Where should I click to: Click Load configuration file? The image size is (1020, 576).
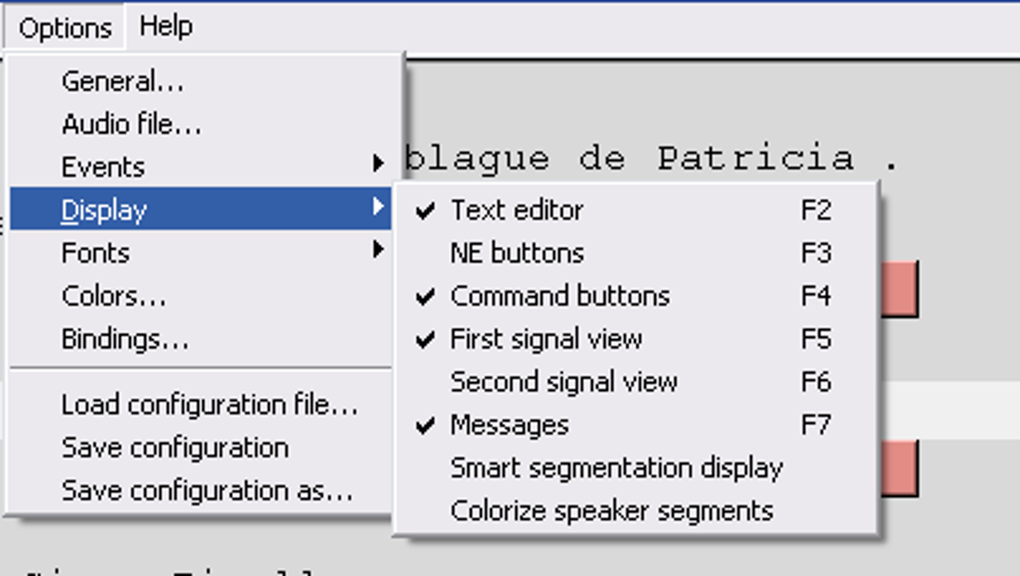click(x=209, y=405)
